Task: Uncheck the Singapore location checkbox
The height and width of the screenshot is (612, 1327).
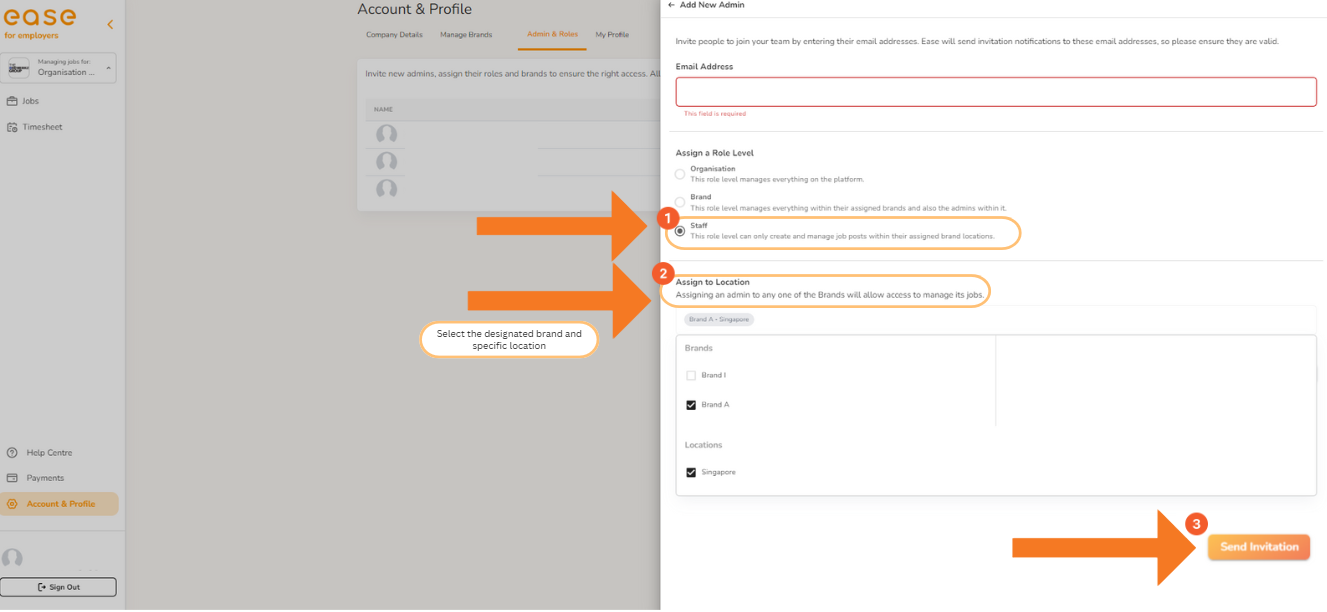Action: click(x=691, y=472)
